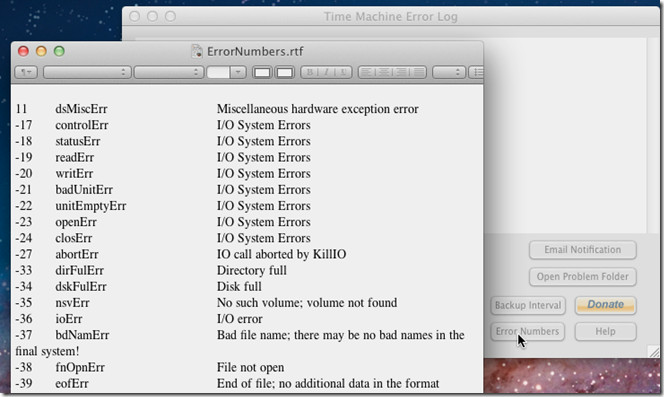Click the unitEmptyErr entry

click(x=91, y=206)
